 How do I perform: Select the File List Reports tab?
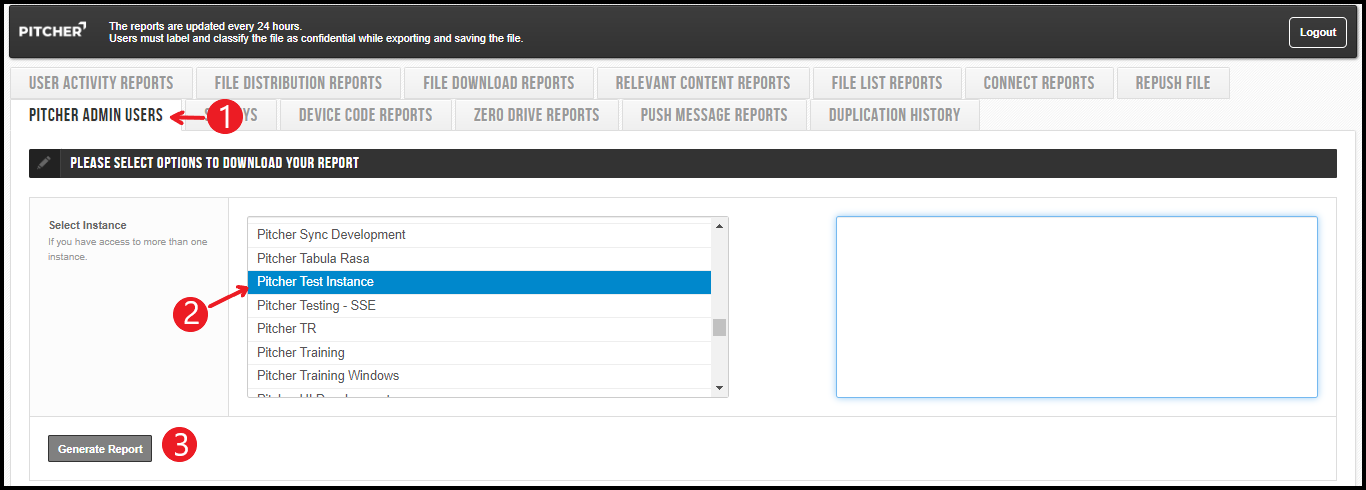[886, 83]
